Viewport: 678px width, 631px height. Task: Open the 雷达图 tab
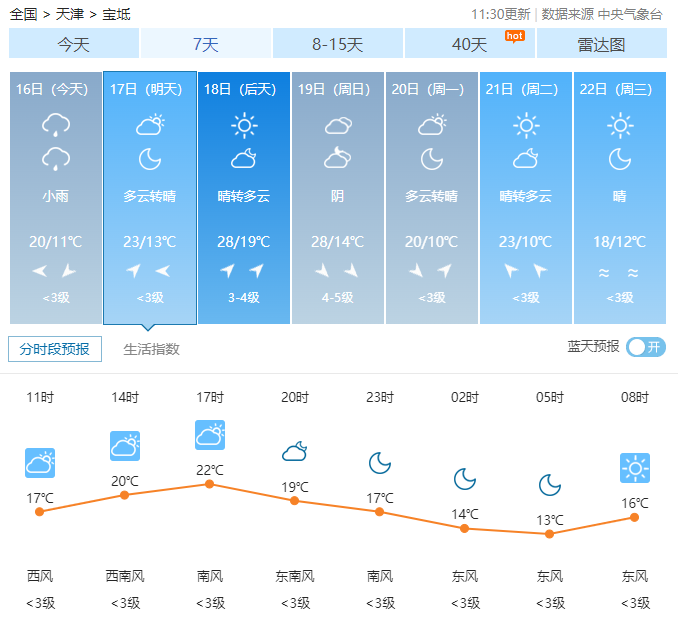pyautogui.click(x=601, y=44)
